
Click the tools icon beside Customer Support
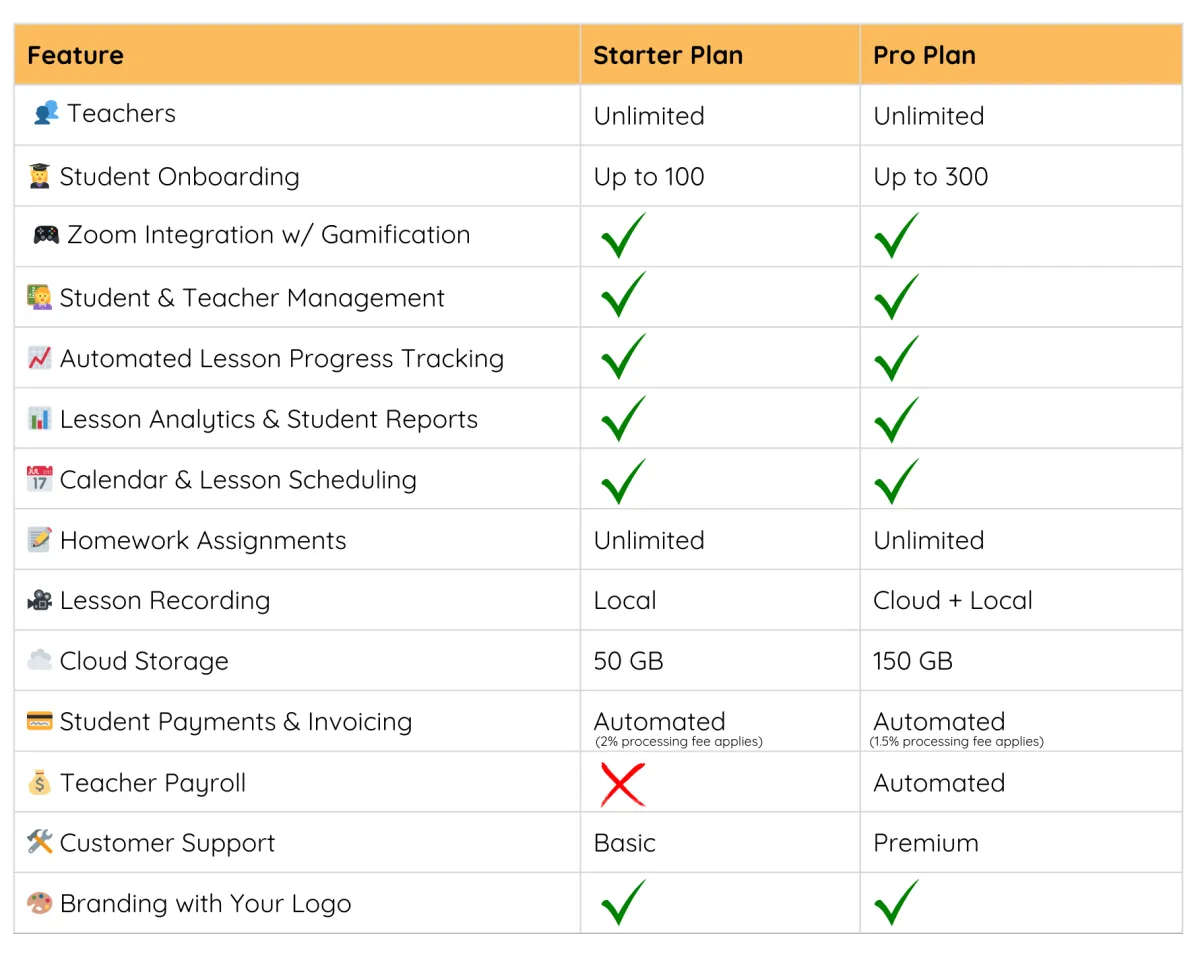pyautogui.click(x=39, y=842)
